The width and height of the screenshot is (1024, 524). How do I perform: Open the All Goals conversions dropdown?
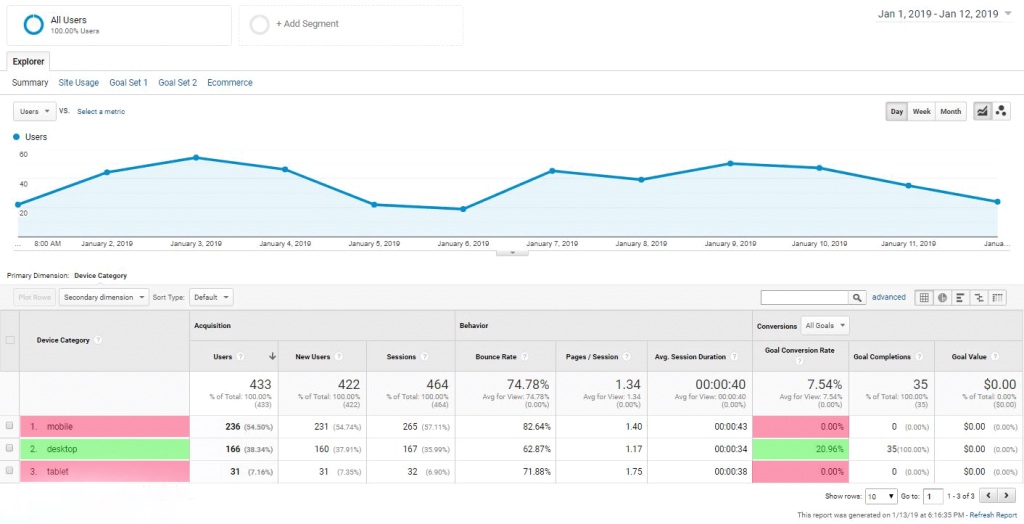[825, 325]
